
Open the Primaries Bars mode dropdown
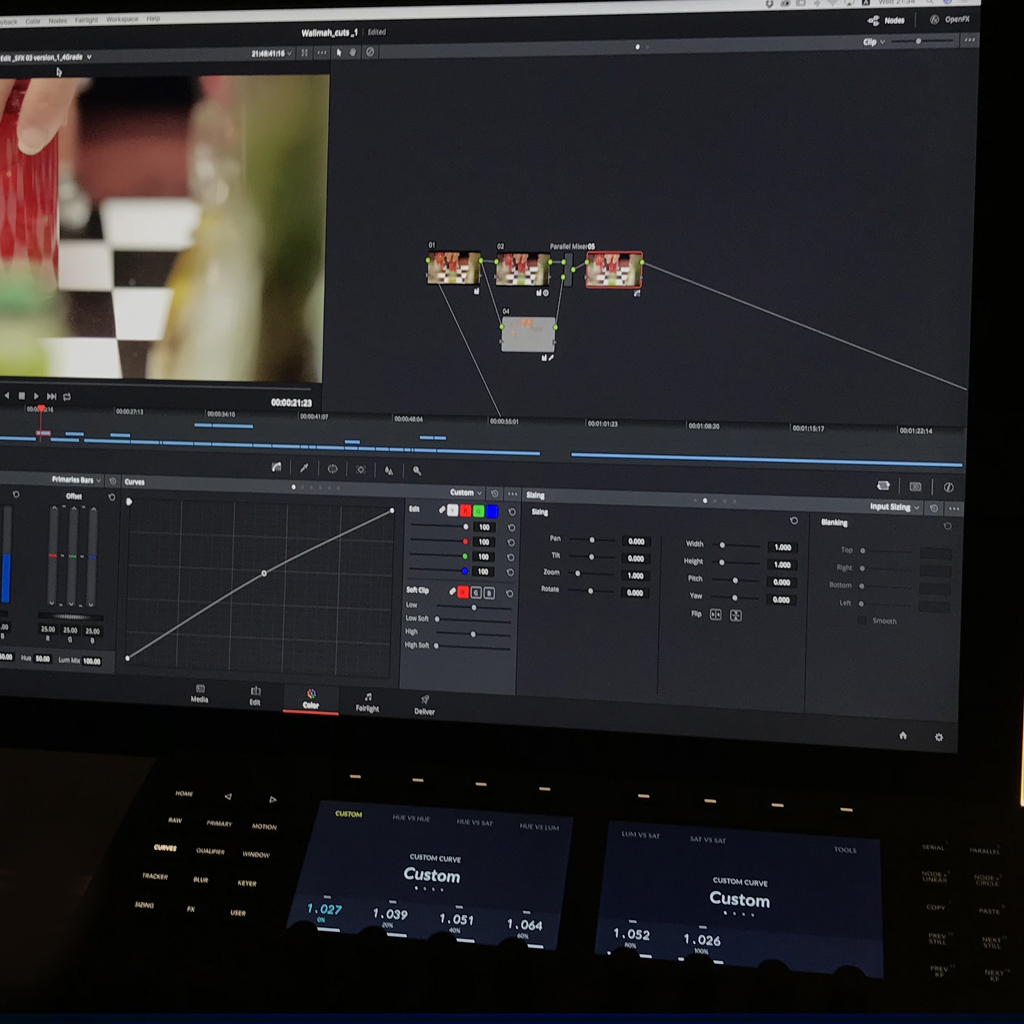tap(77, 480)
